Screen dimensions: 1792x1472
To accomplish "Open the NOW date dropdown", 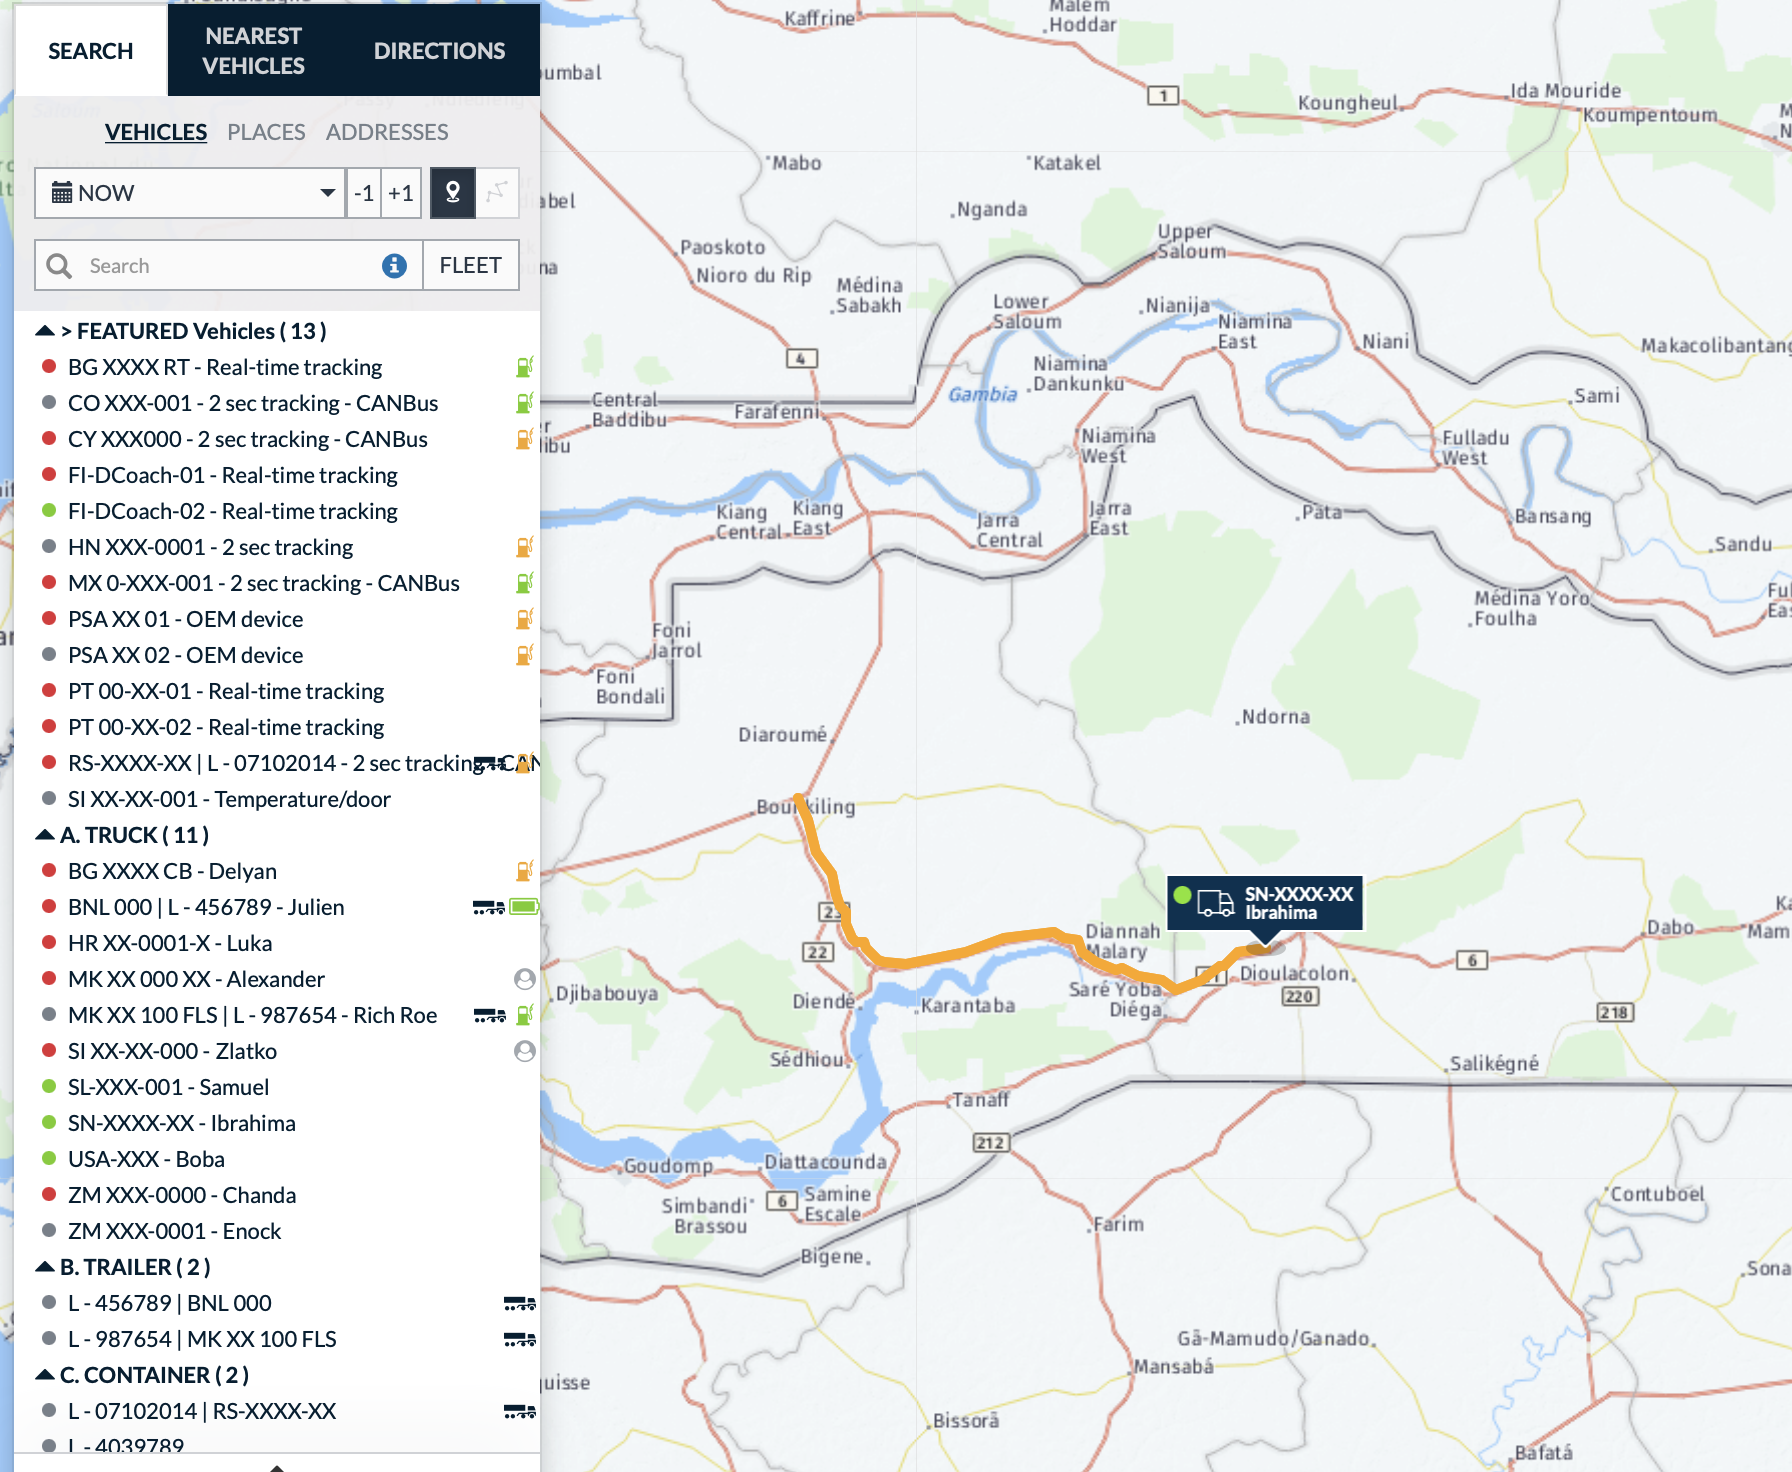I will [190, 193].
